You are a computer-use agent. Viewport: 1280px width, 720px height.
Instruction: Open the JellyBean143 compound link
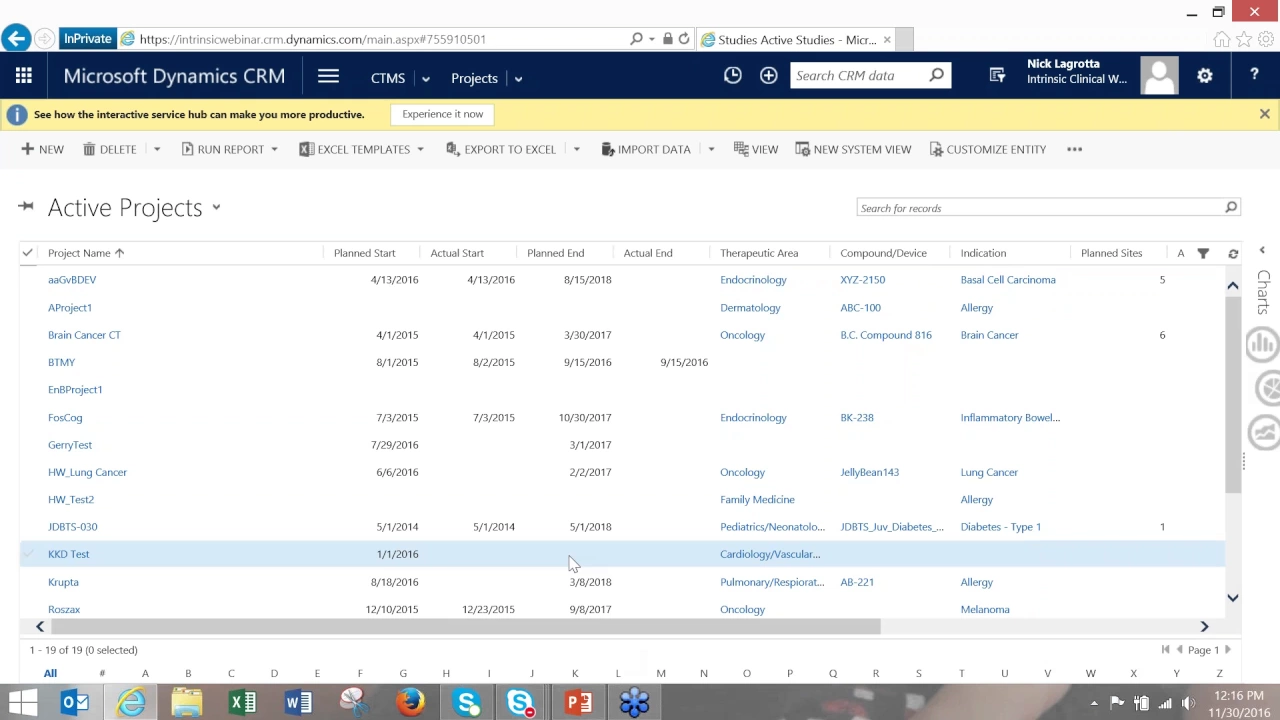(x=869, y=472)
